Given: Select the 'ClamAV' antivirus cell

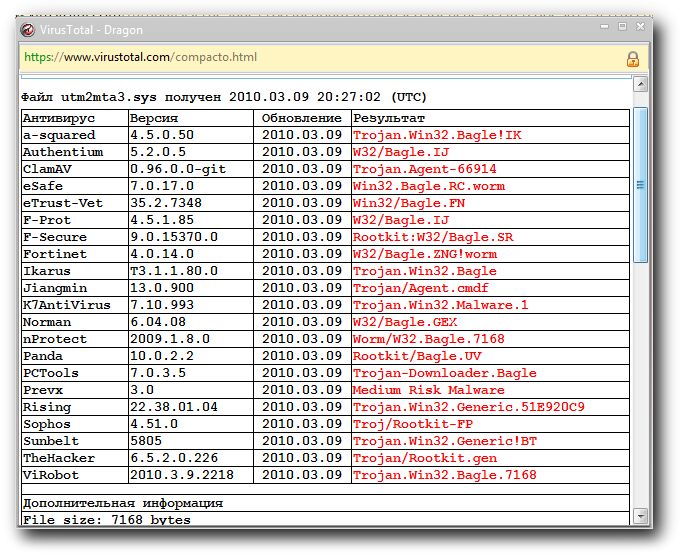Looking at the screenshot, I should tap(75, 169).
